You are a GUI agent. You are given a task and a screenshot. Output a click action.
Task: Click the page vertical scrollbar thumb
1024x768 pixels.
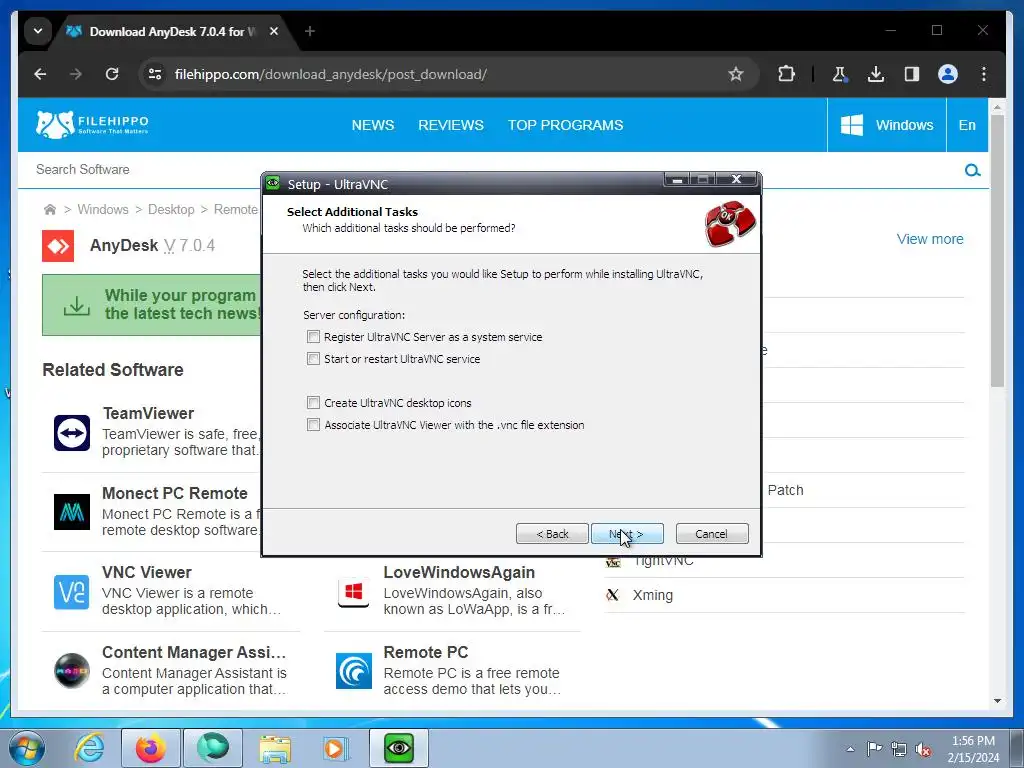(997, 251)
